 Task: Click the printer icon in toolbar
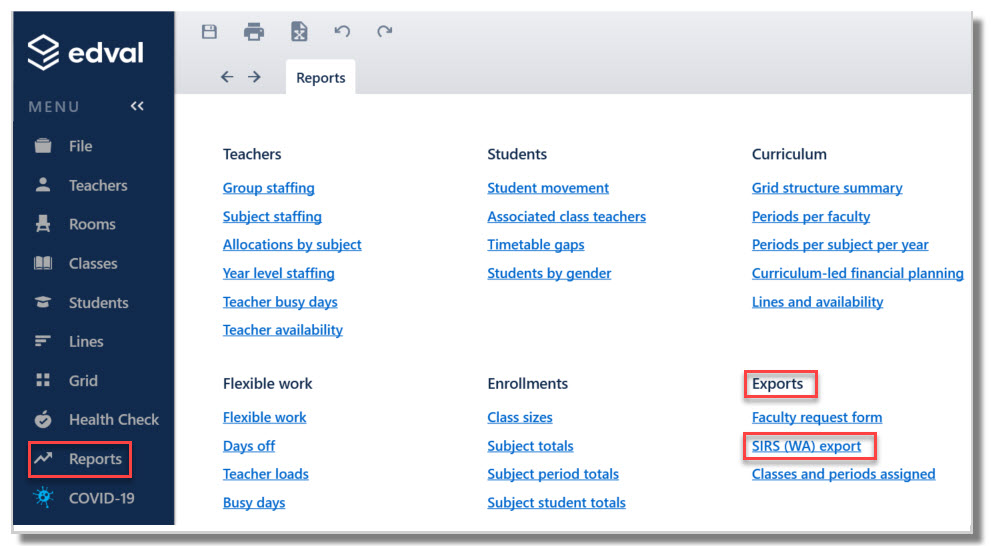(254, 32)
